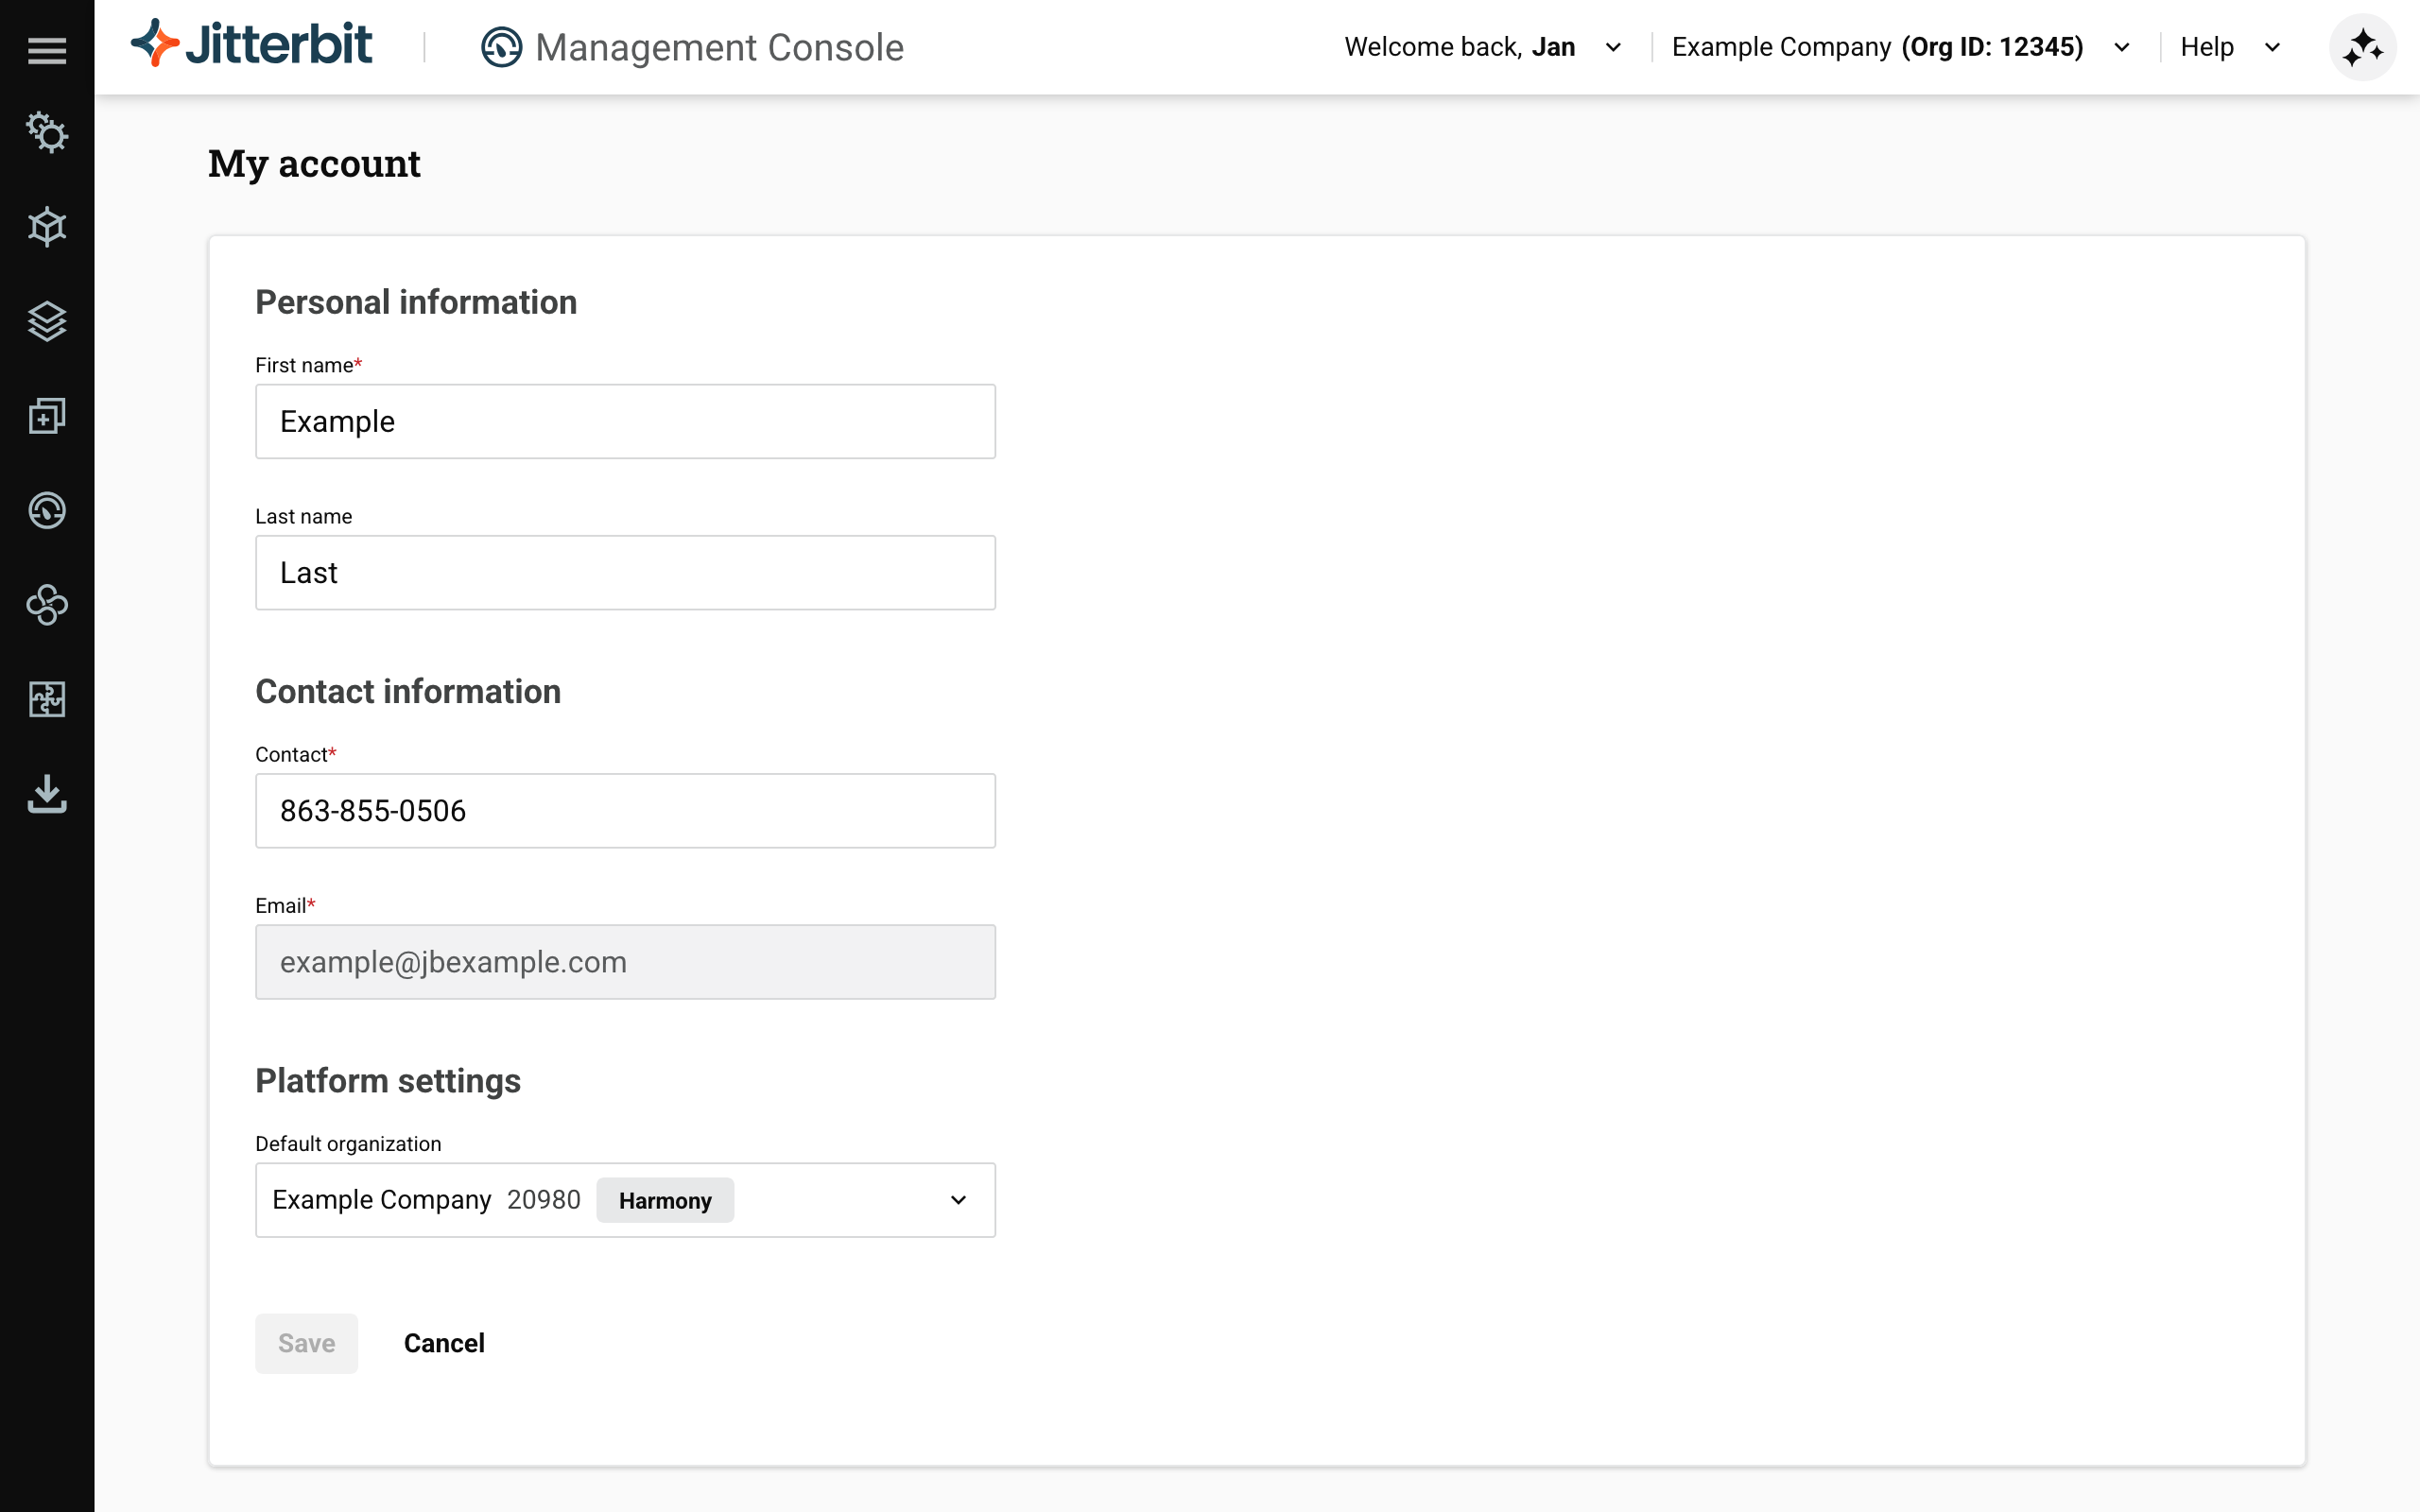Click the Jitterbit logo
This screenshot has width=2420, height=1512.
pyautogui.click(x=252, y=45)
